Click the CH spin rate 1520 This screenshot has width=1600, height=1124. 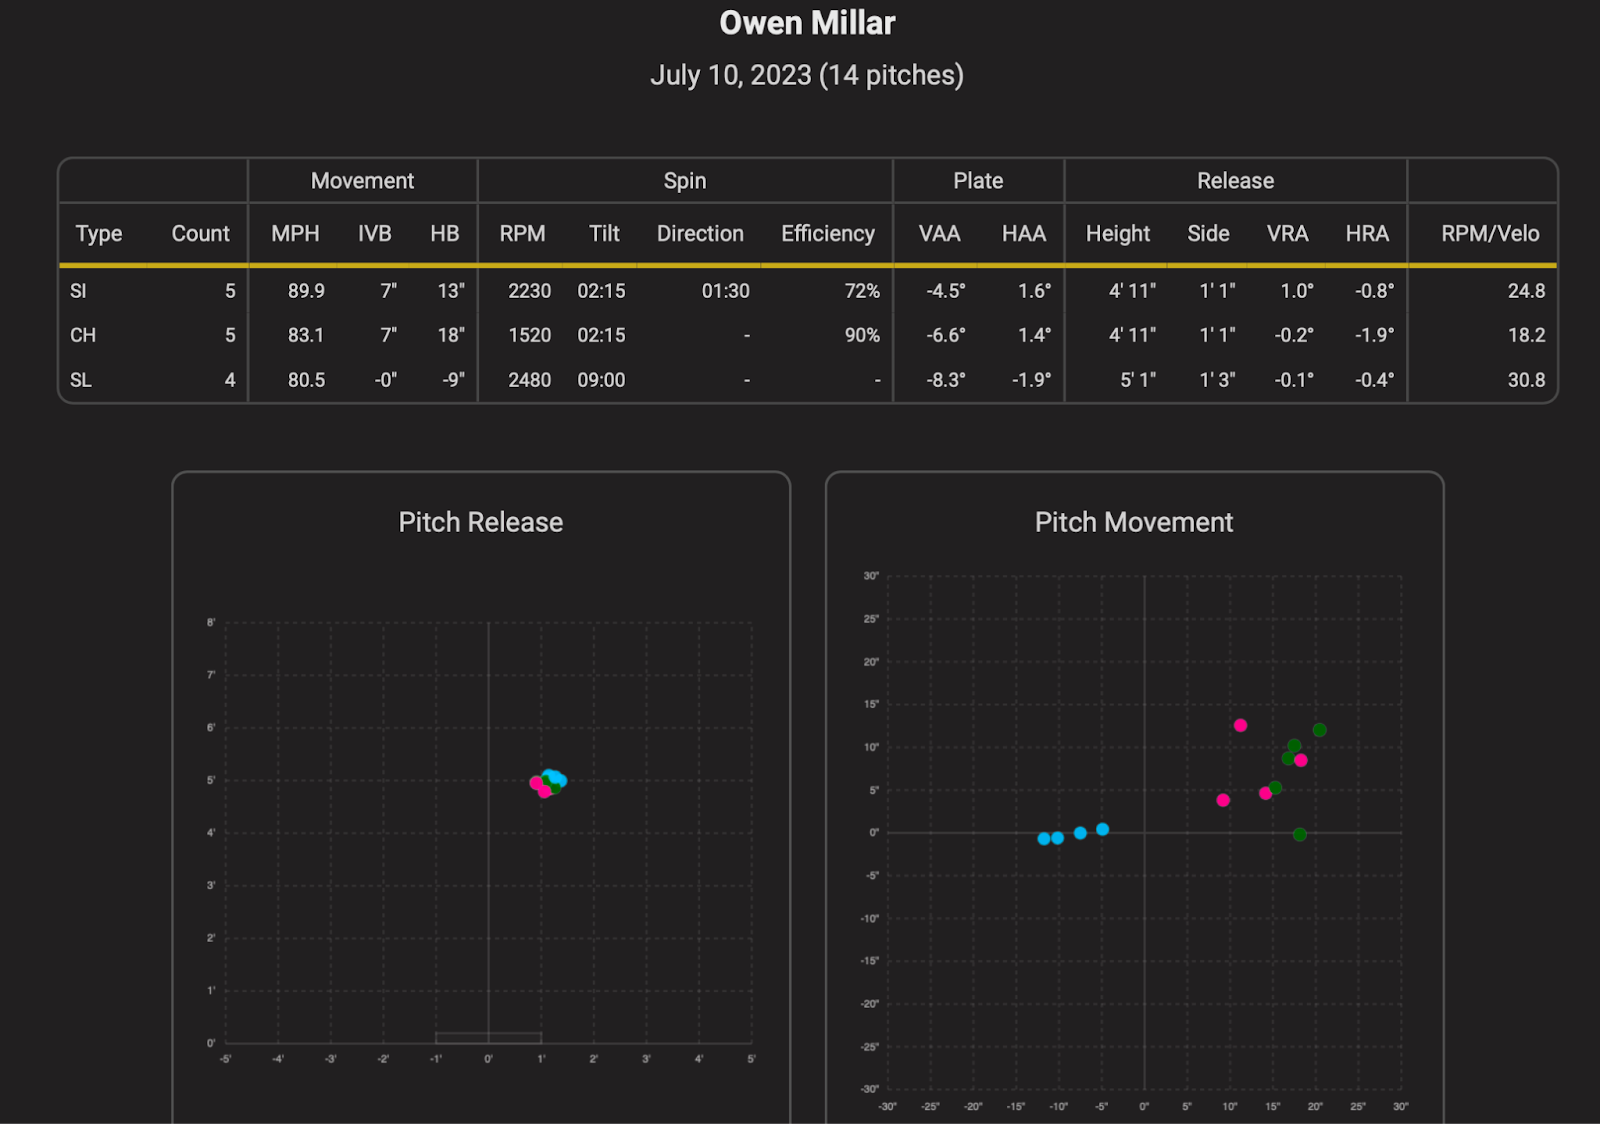click(529, 335)
